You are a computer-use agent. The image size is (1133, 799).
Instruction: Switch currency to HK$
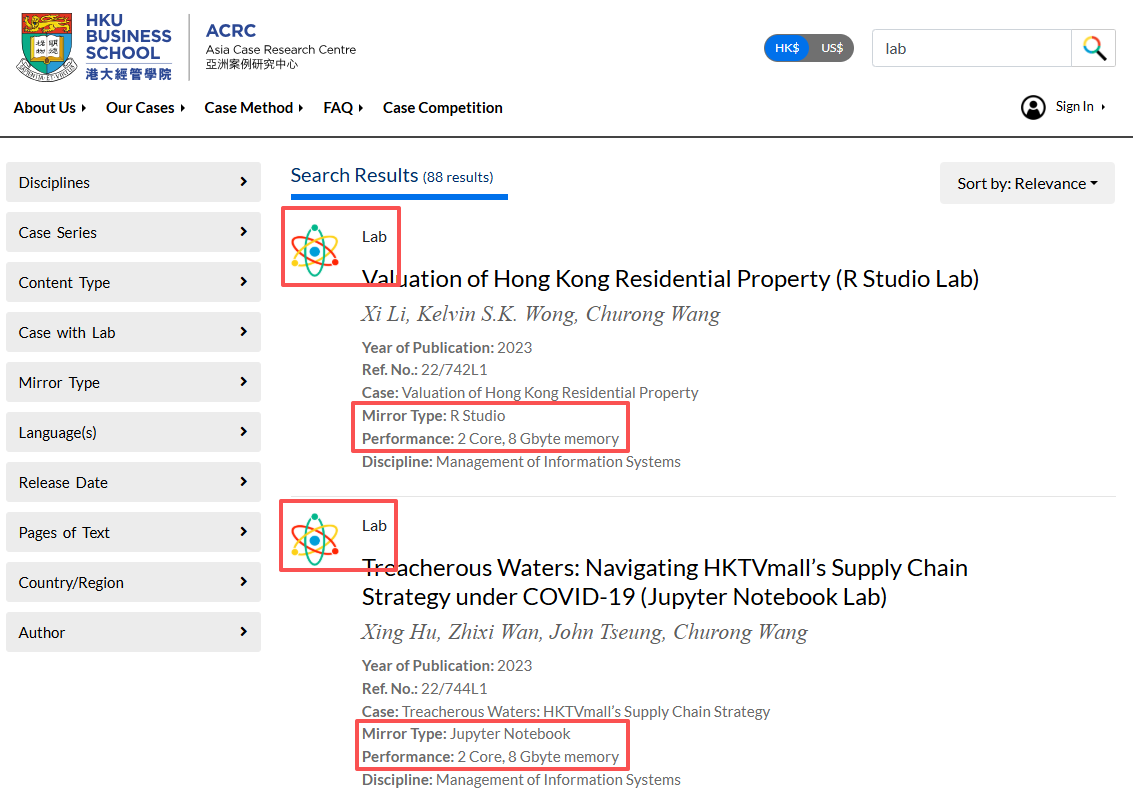tap(787, 48)
